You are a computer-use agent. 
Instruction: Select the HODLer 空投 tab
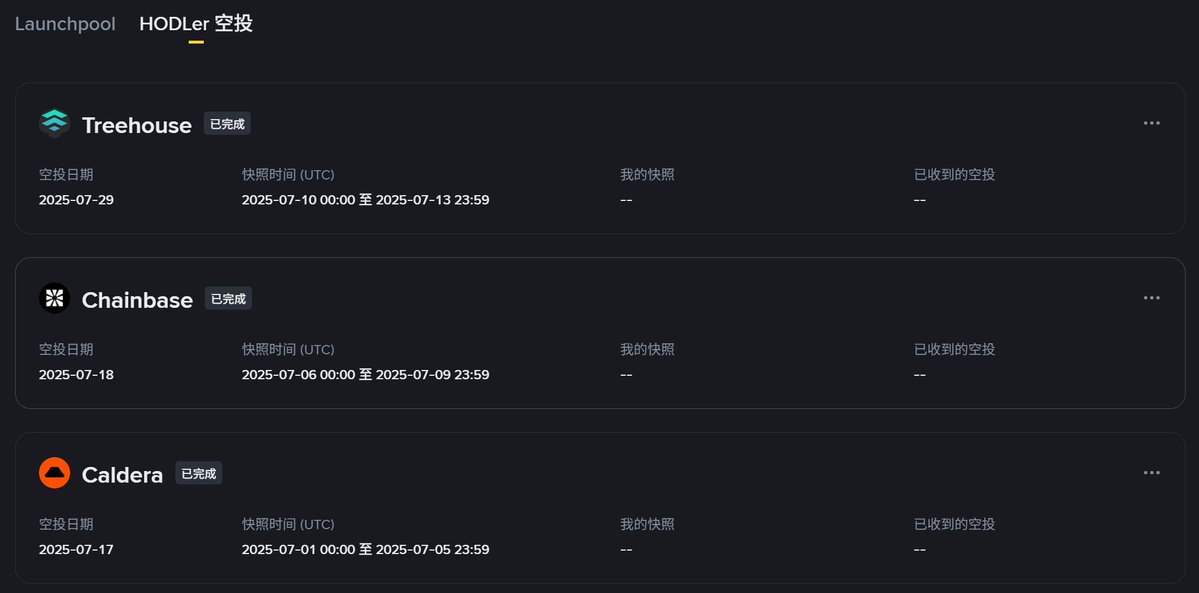(x=196, y=24)
